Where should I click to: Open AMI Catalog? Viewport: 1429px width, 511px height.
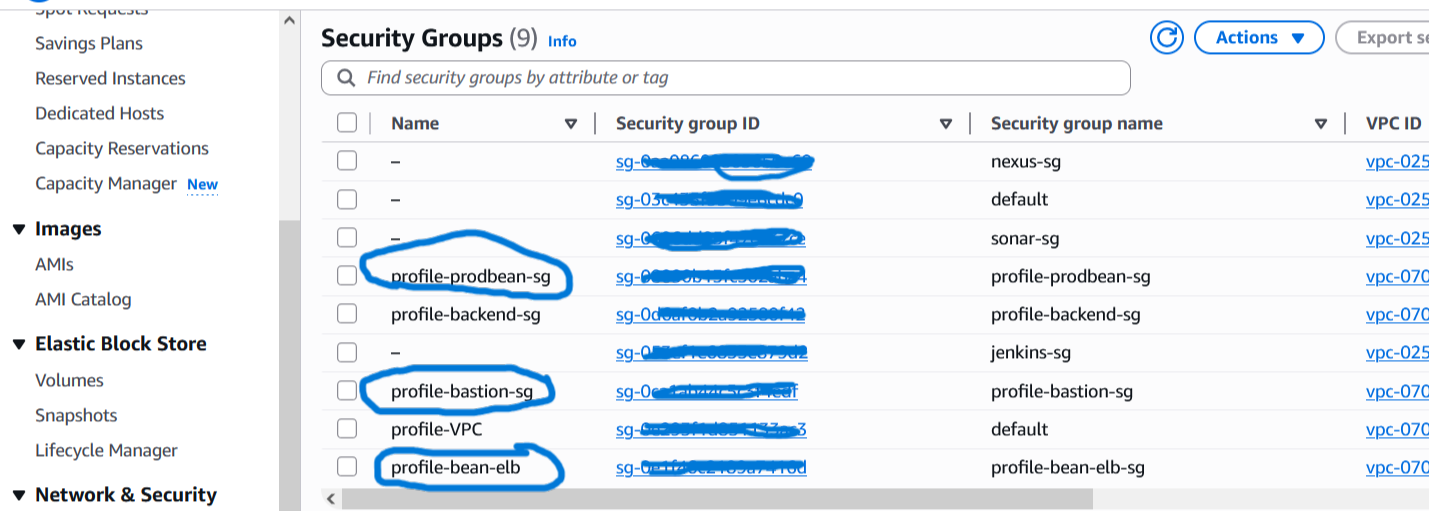click(x=83, y=299)
